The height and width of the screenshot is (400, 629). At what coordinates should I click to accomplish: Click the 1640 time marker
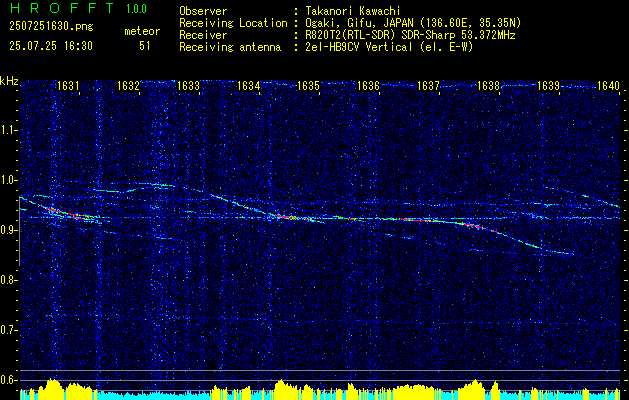(609, 86)
